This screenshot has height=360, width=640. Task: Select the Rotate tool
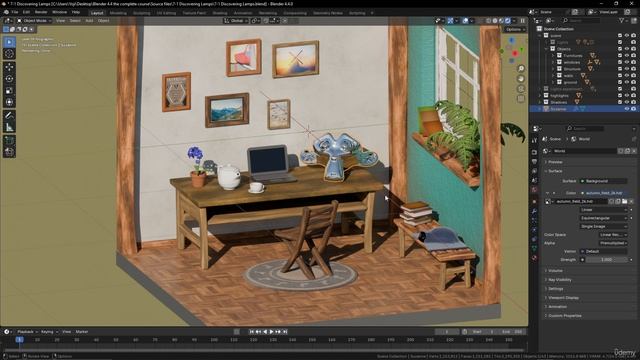(x=9, y=79)
